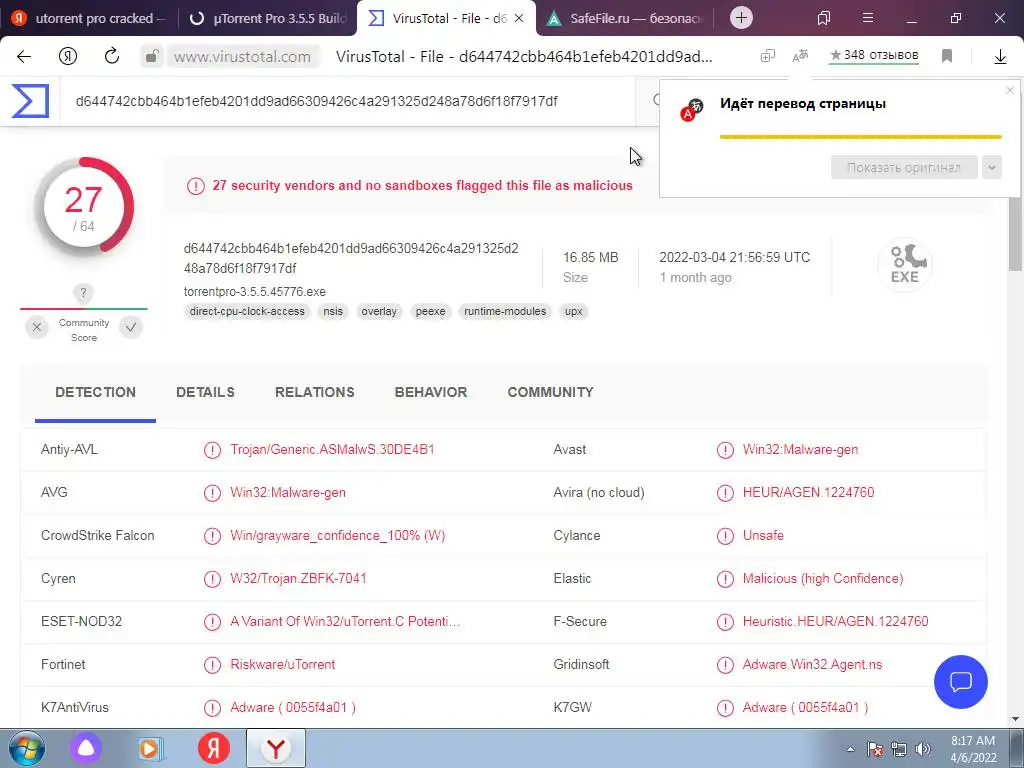Click the Показать оригинал button
The width and height of the screenshot is (1024, 768).
click(x=904, y=167)
